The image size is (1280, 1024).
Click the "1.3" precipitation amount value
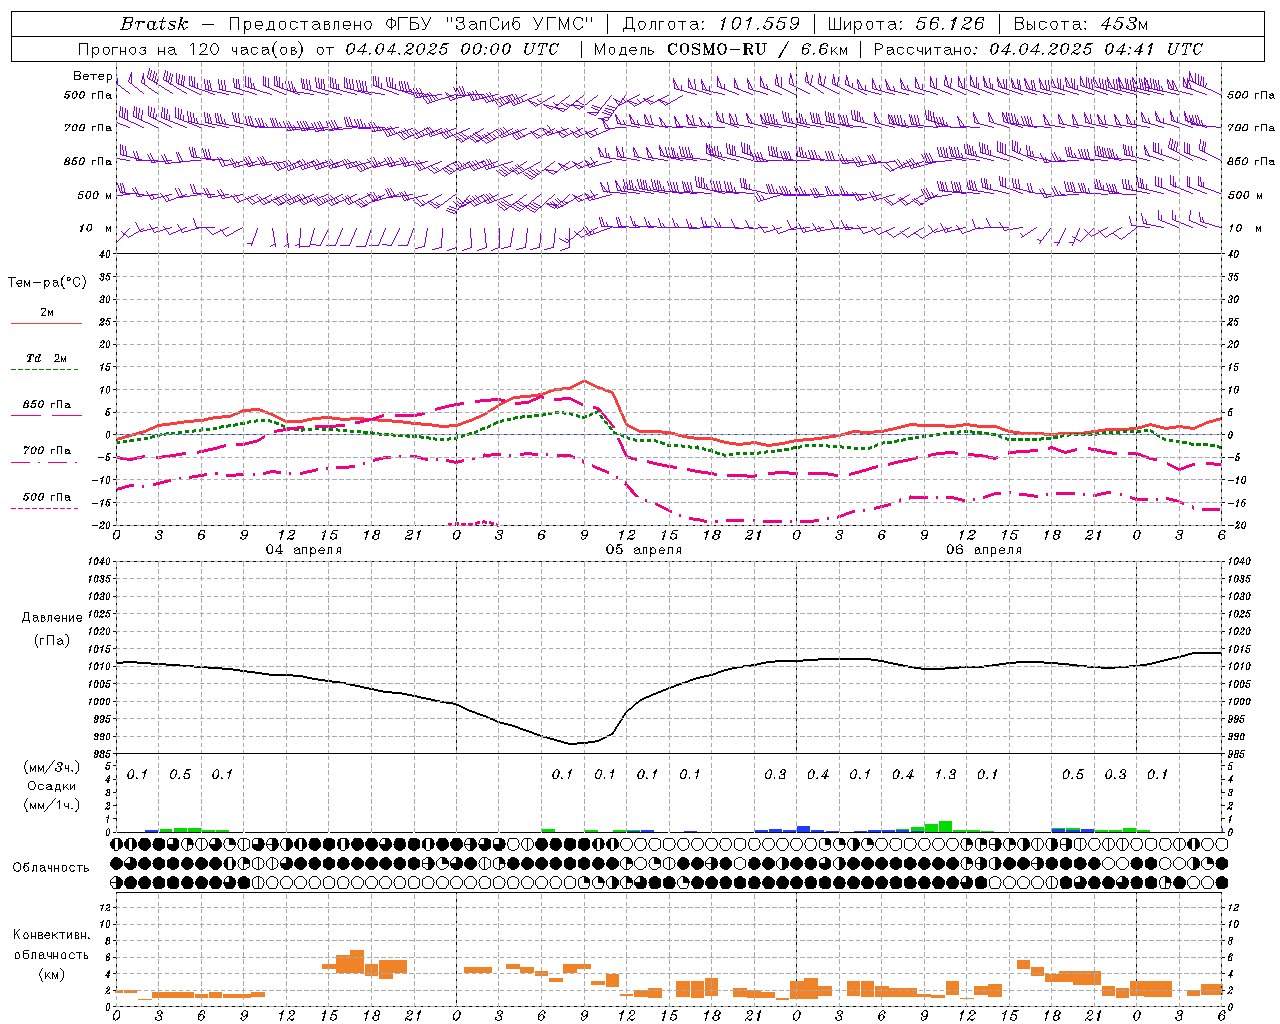(945, 774)
